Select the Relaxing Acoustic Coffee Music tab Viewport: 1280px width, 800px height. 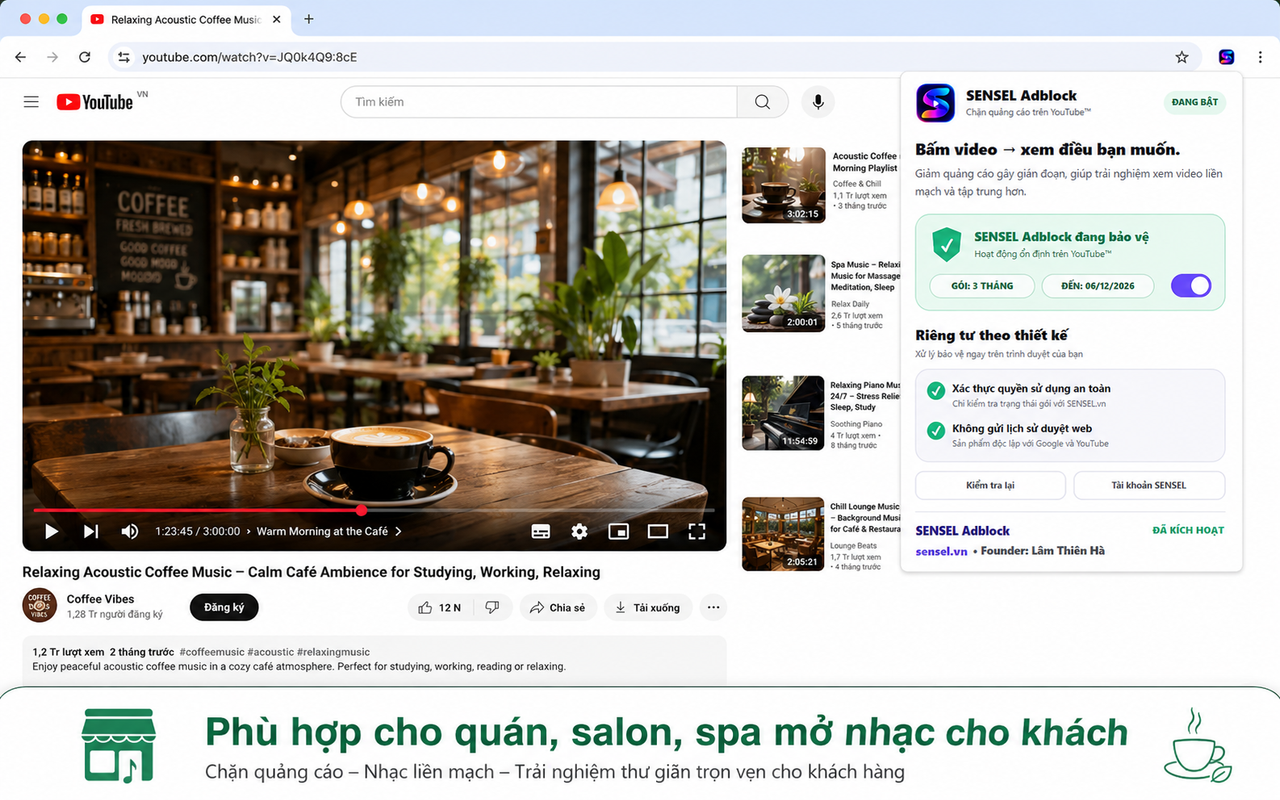coord(186,19)
